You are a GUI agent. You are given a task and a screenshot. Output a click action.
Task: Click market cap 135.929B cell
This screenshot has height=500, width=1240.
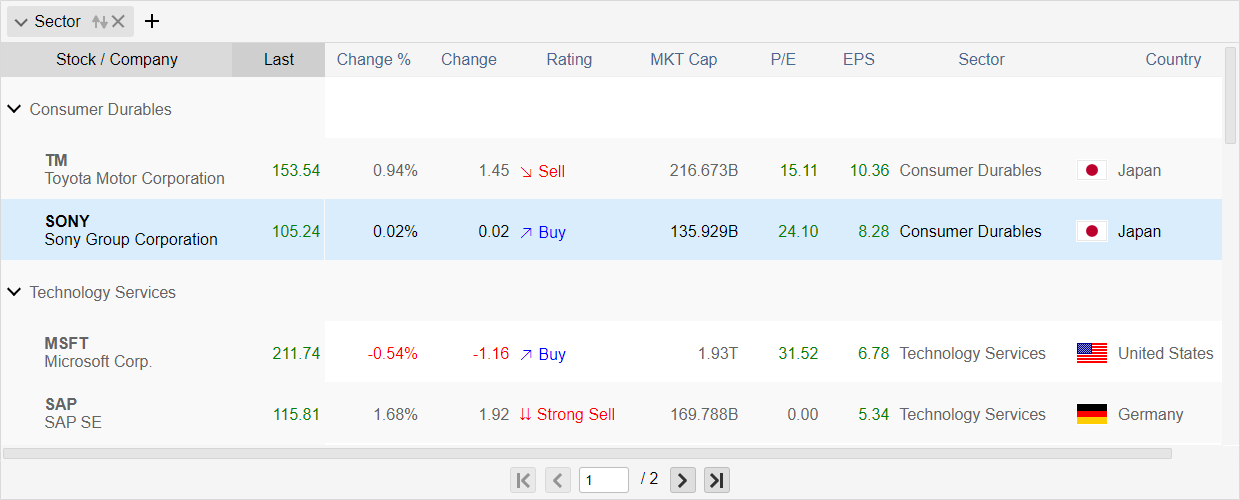click(x=704, y=231)
